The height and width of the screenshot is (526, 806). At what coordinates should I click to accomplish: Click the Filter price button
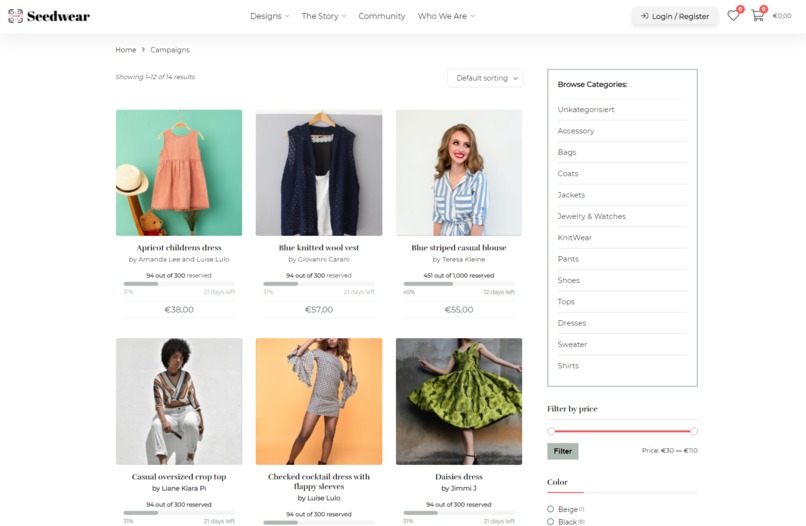tap(562, 451)
